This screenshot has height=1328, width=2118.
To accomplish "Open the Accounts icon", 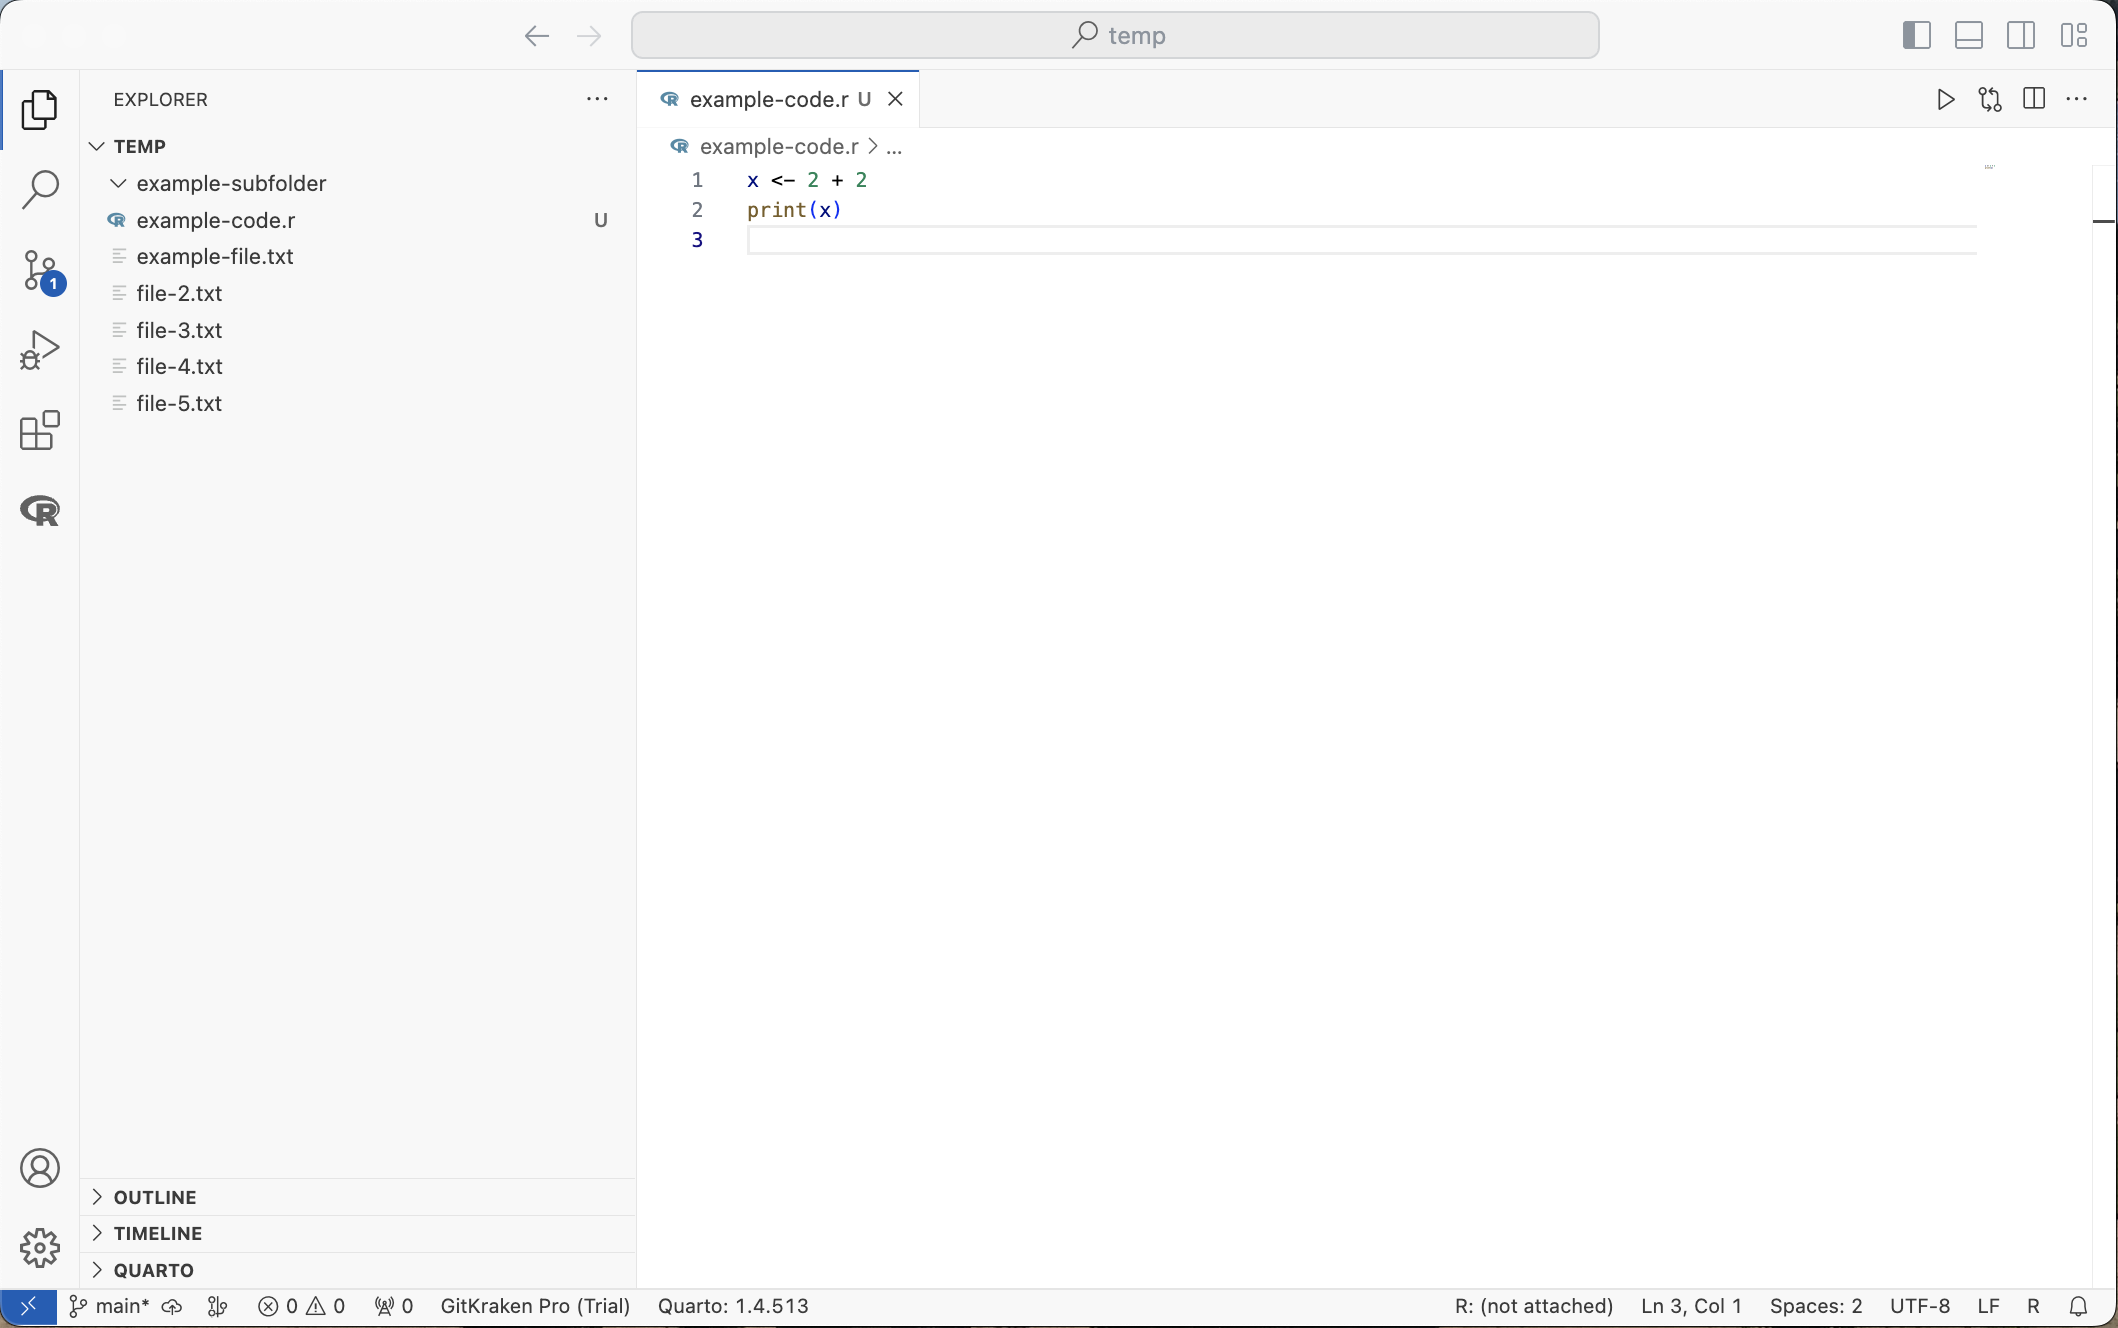I will tap(40, 1168).
